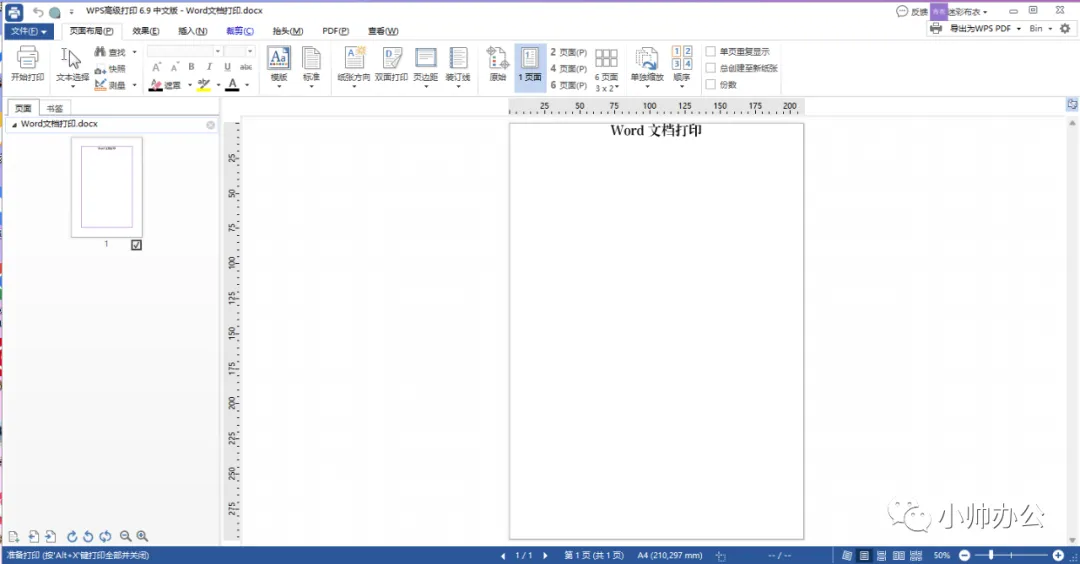This screenshot has width=1080, height=564.
Task: Open the font color dropdown arrow
Action: point(247,85)
